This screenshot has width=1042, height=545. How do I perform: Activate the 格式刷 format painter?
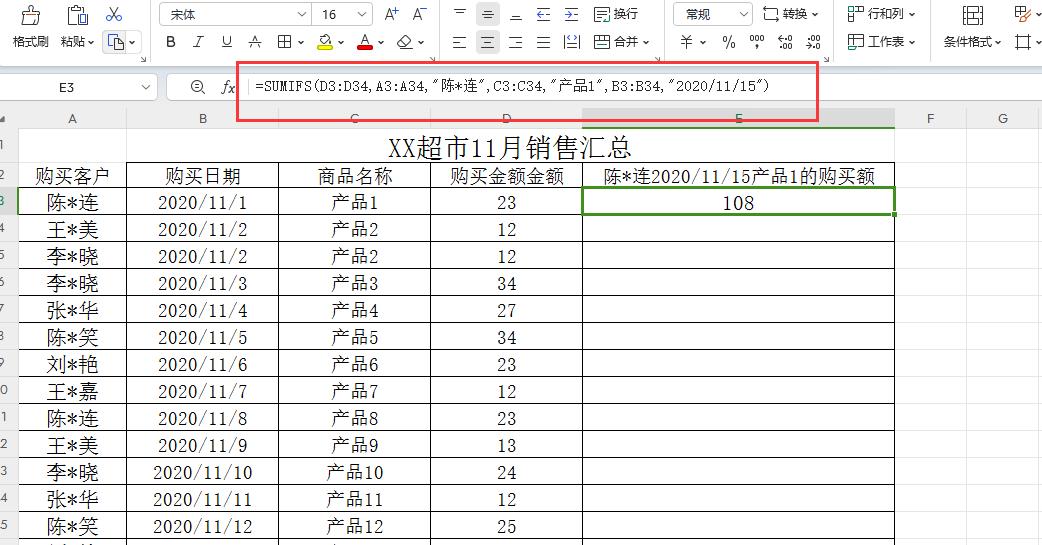30,27
